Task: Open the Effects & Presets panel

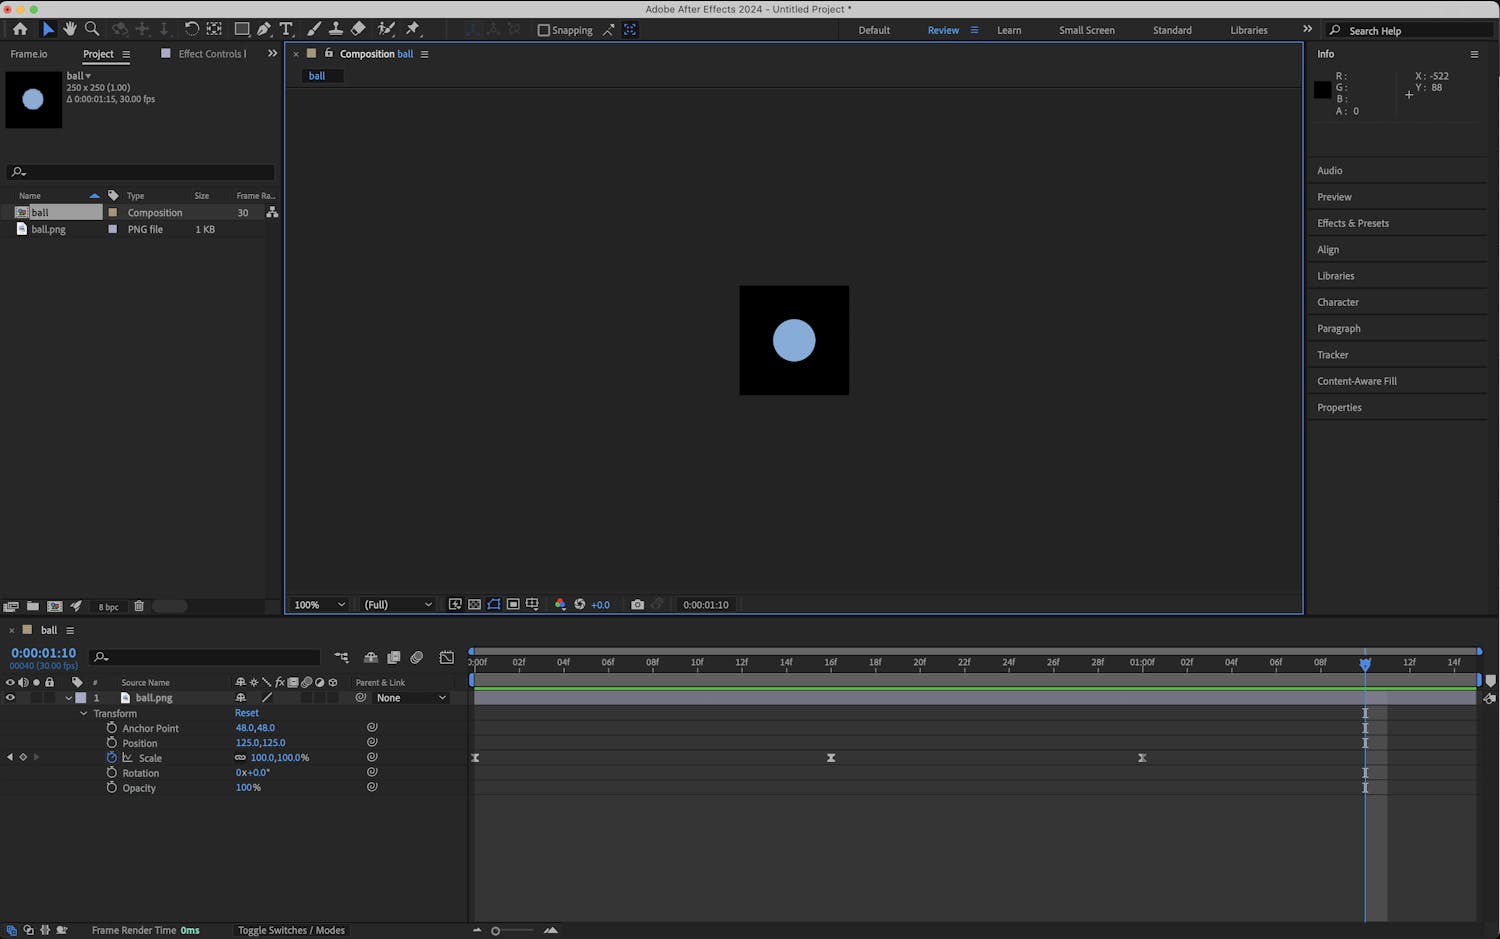Action: point(1352,223)
